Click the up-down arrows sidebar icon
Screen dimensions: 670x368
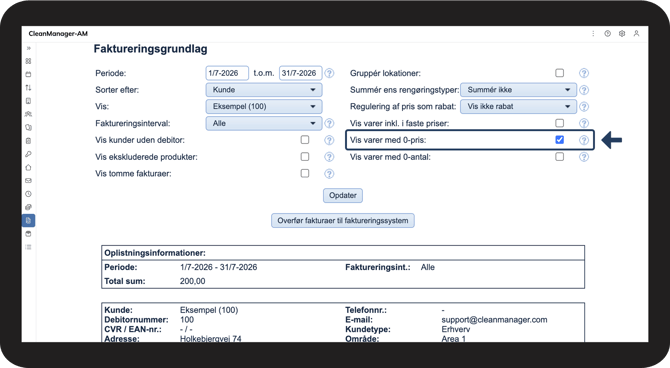coord(28,88)
